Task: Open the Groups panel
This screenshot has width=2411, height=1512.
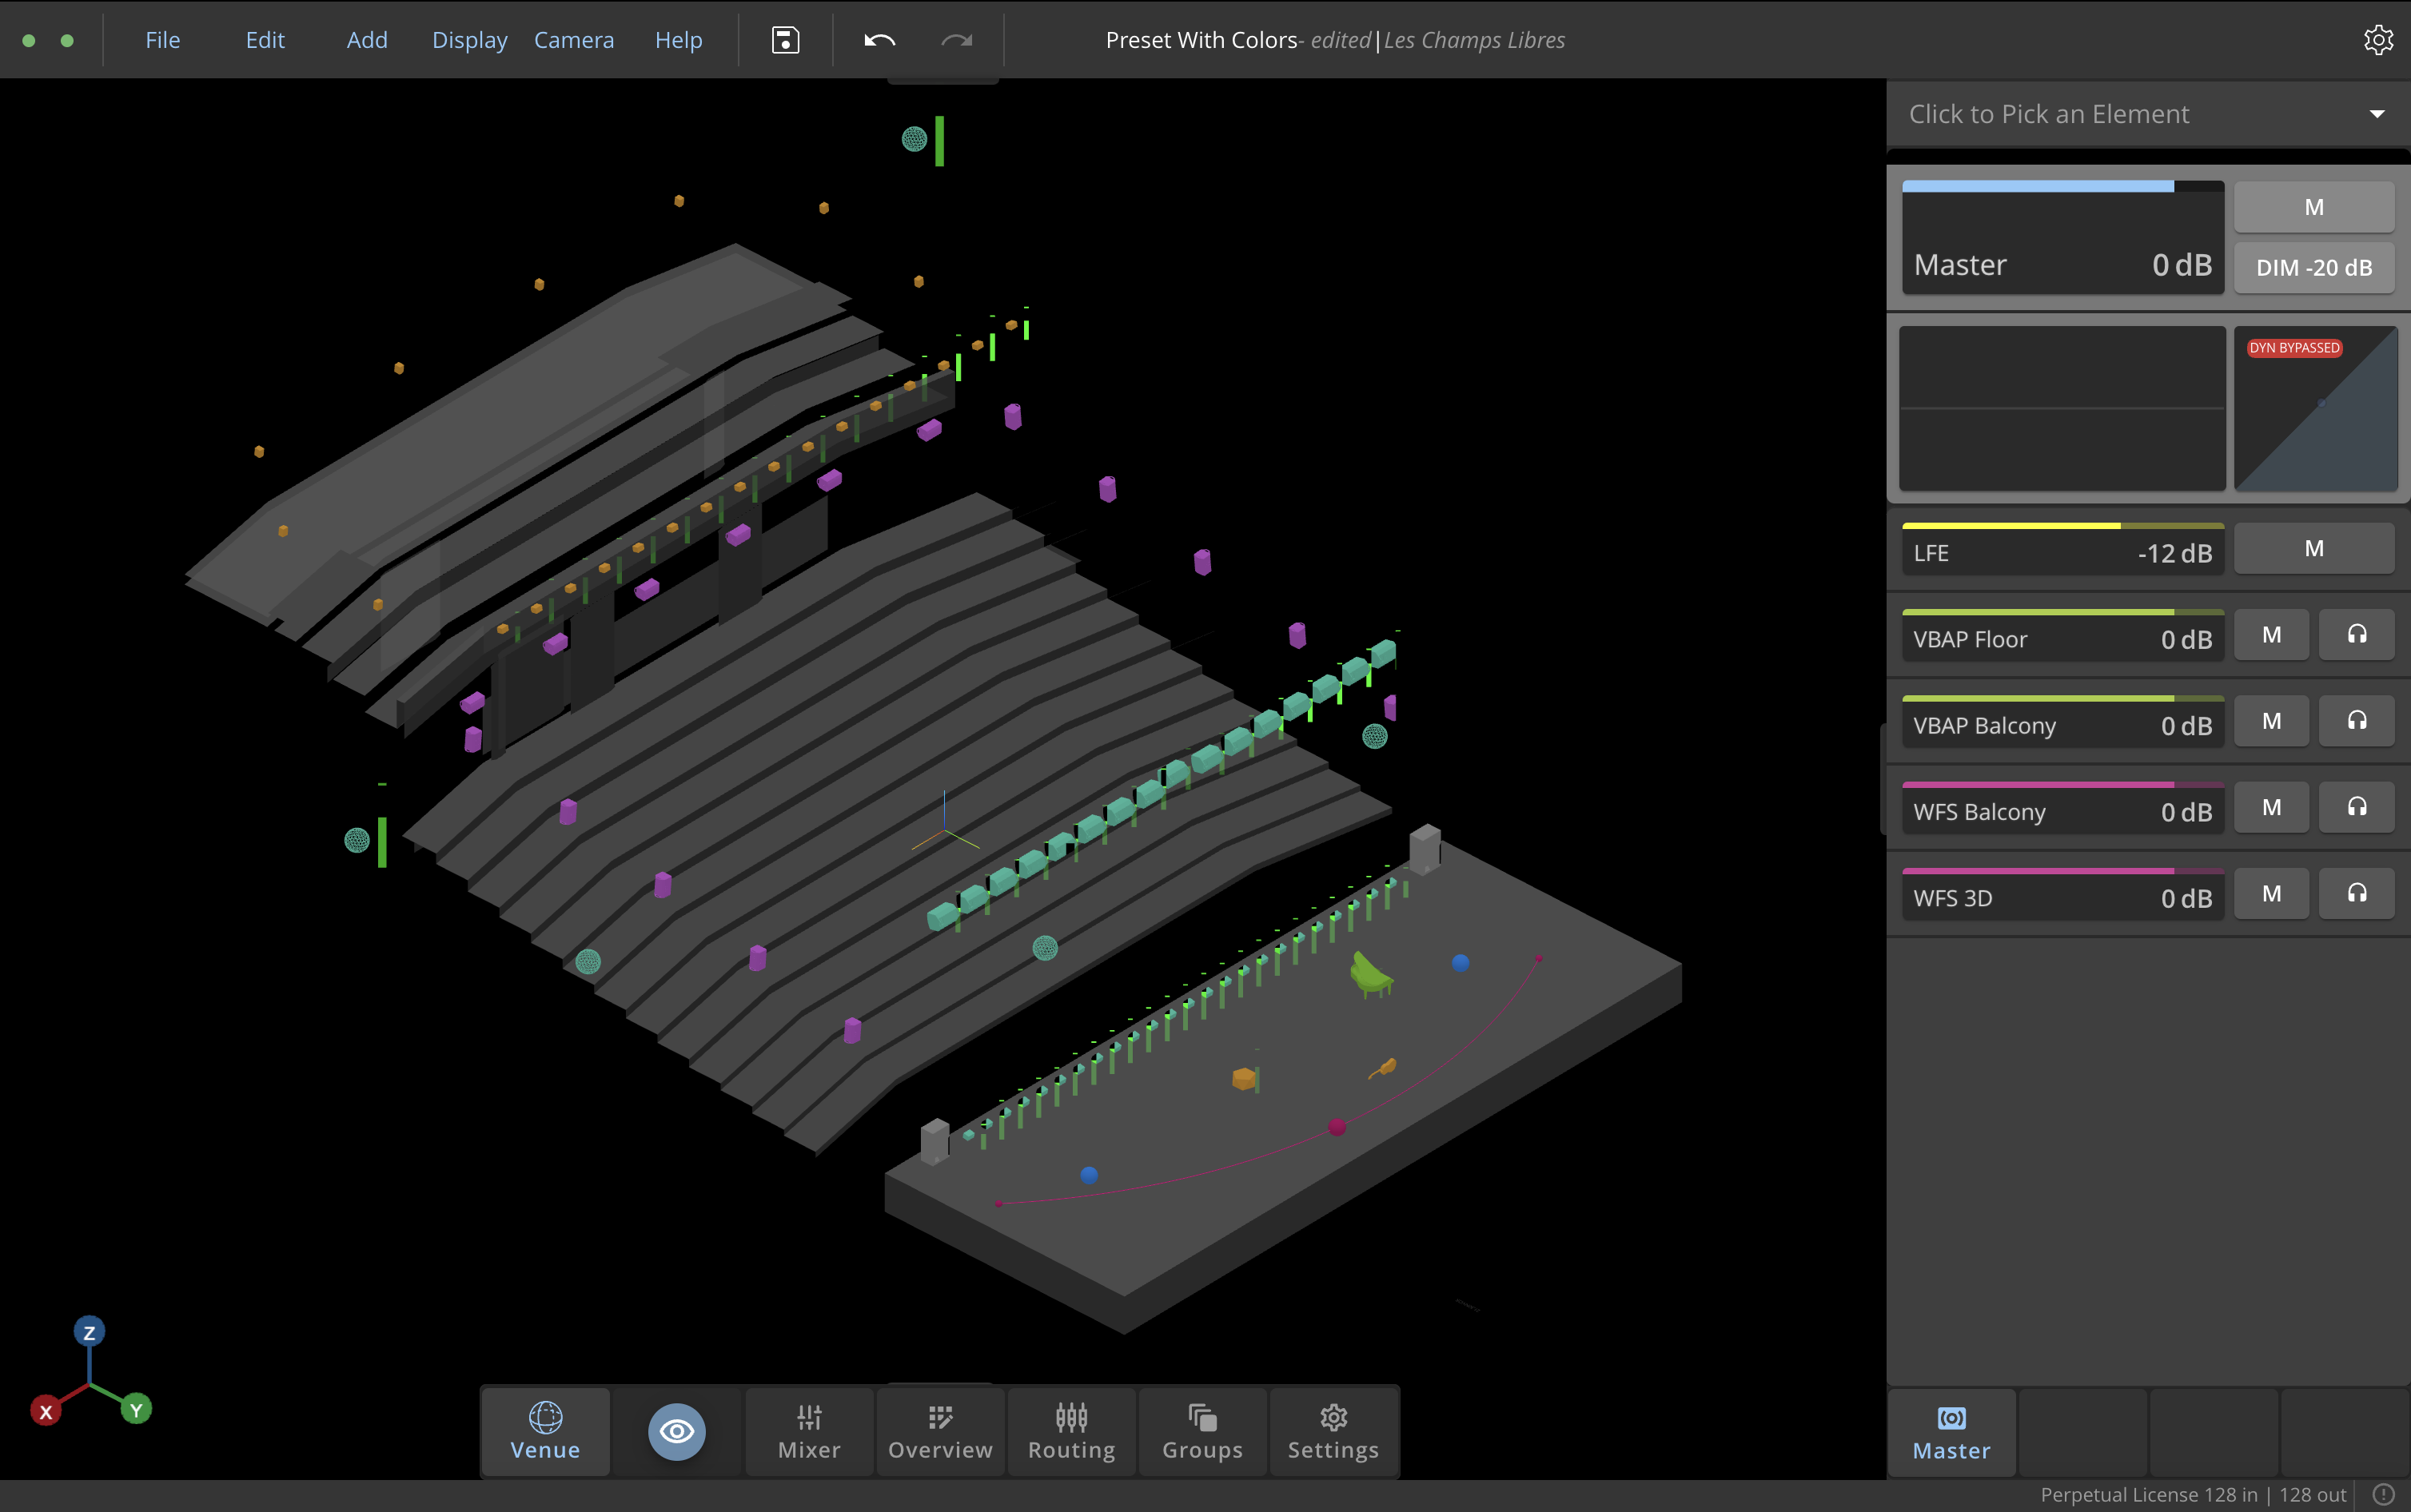Action: (1202, 1432)
